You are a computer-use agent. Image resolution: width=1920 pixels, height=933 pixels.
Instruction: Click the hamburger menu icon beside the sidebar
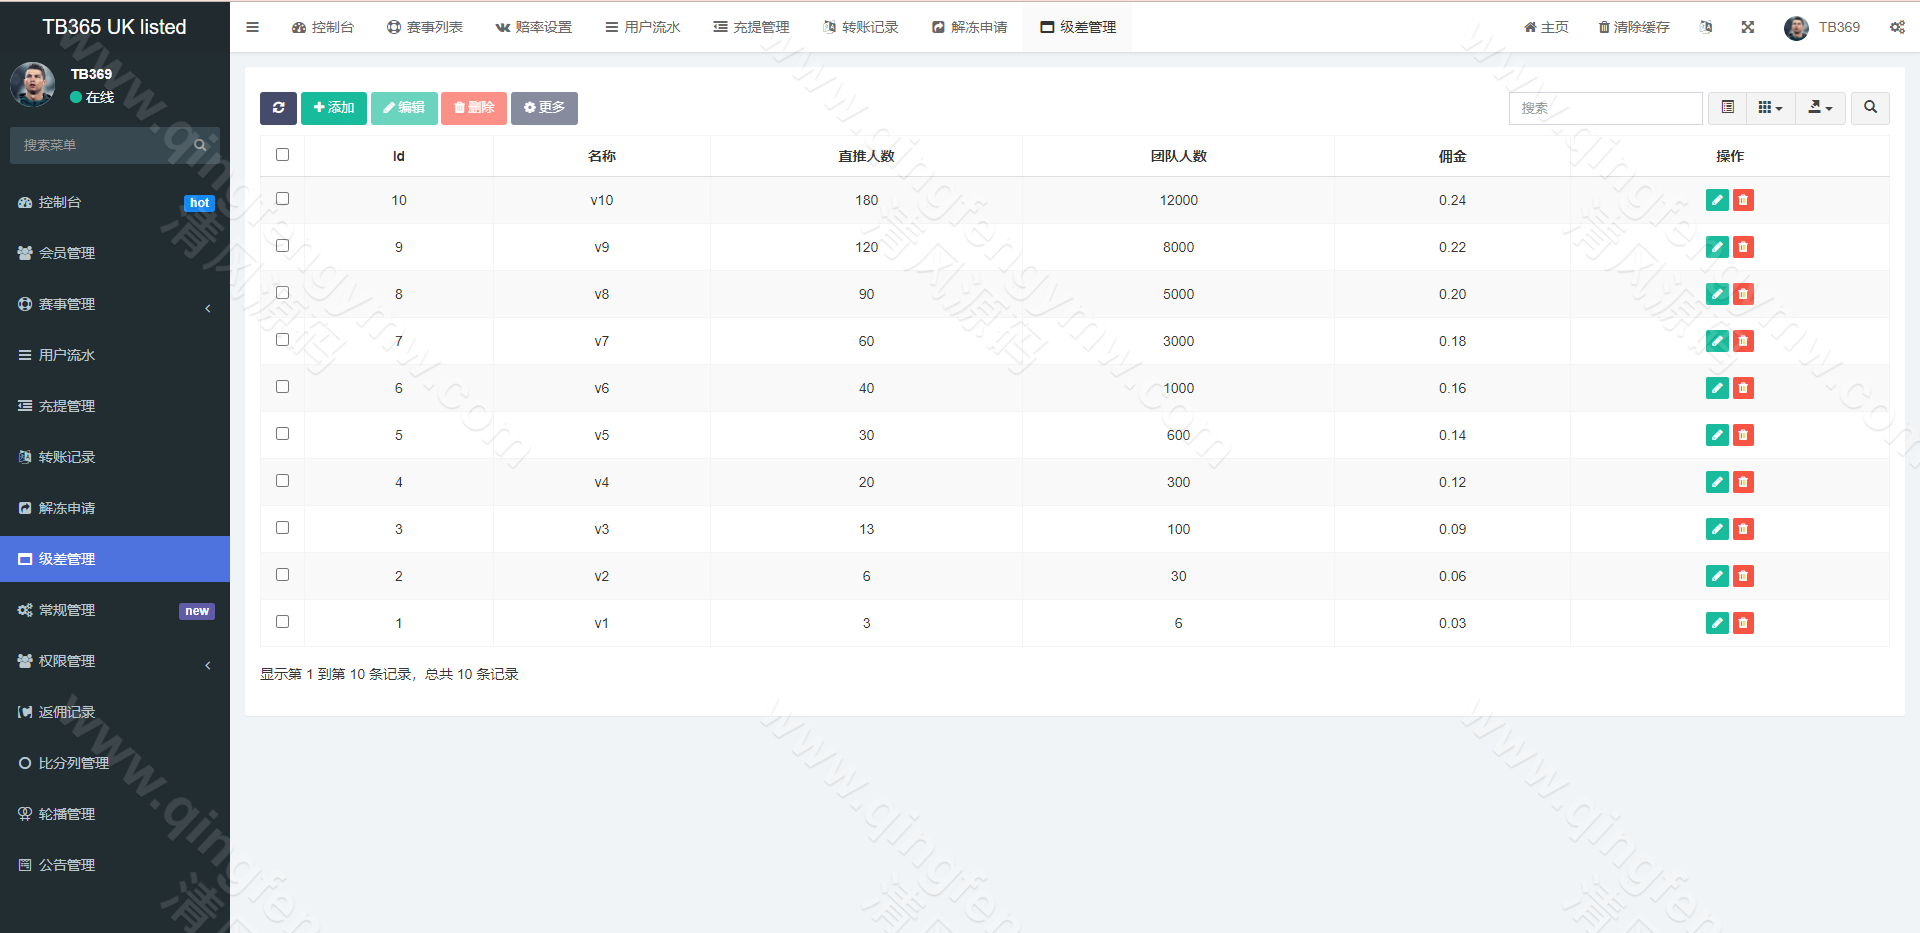coord(252,27)
